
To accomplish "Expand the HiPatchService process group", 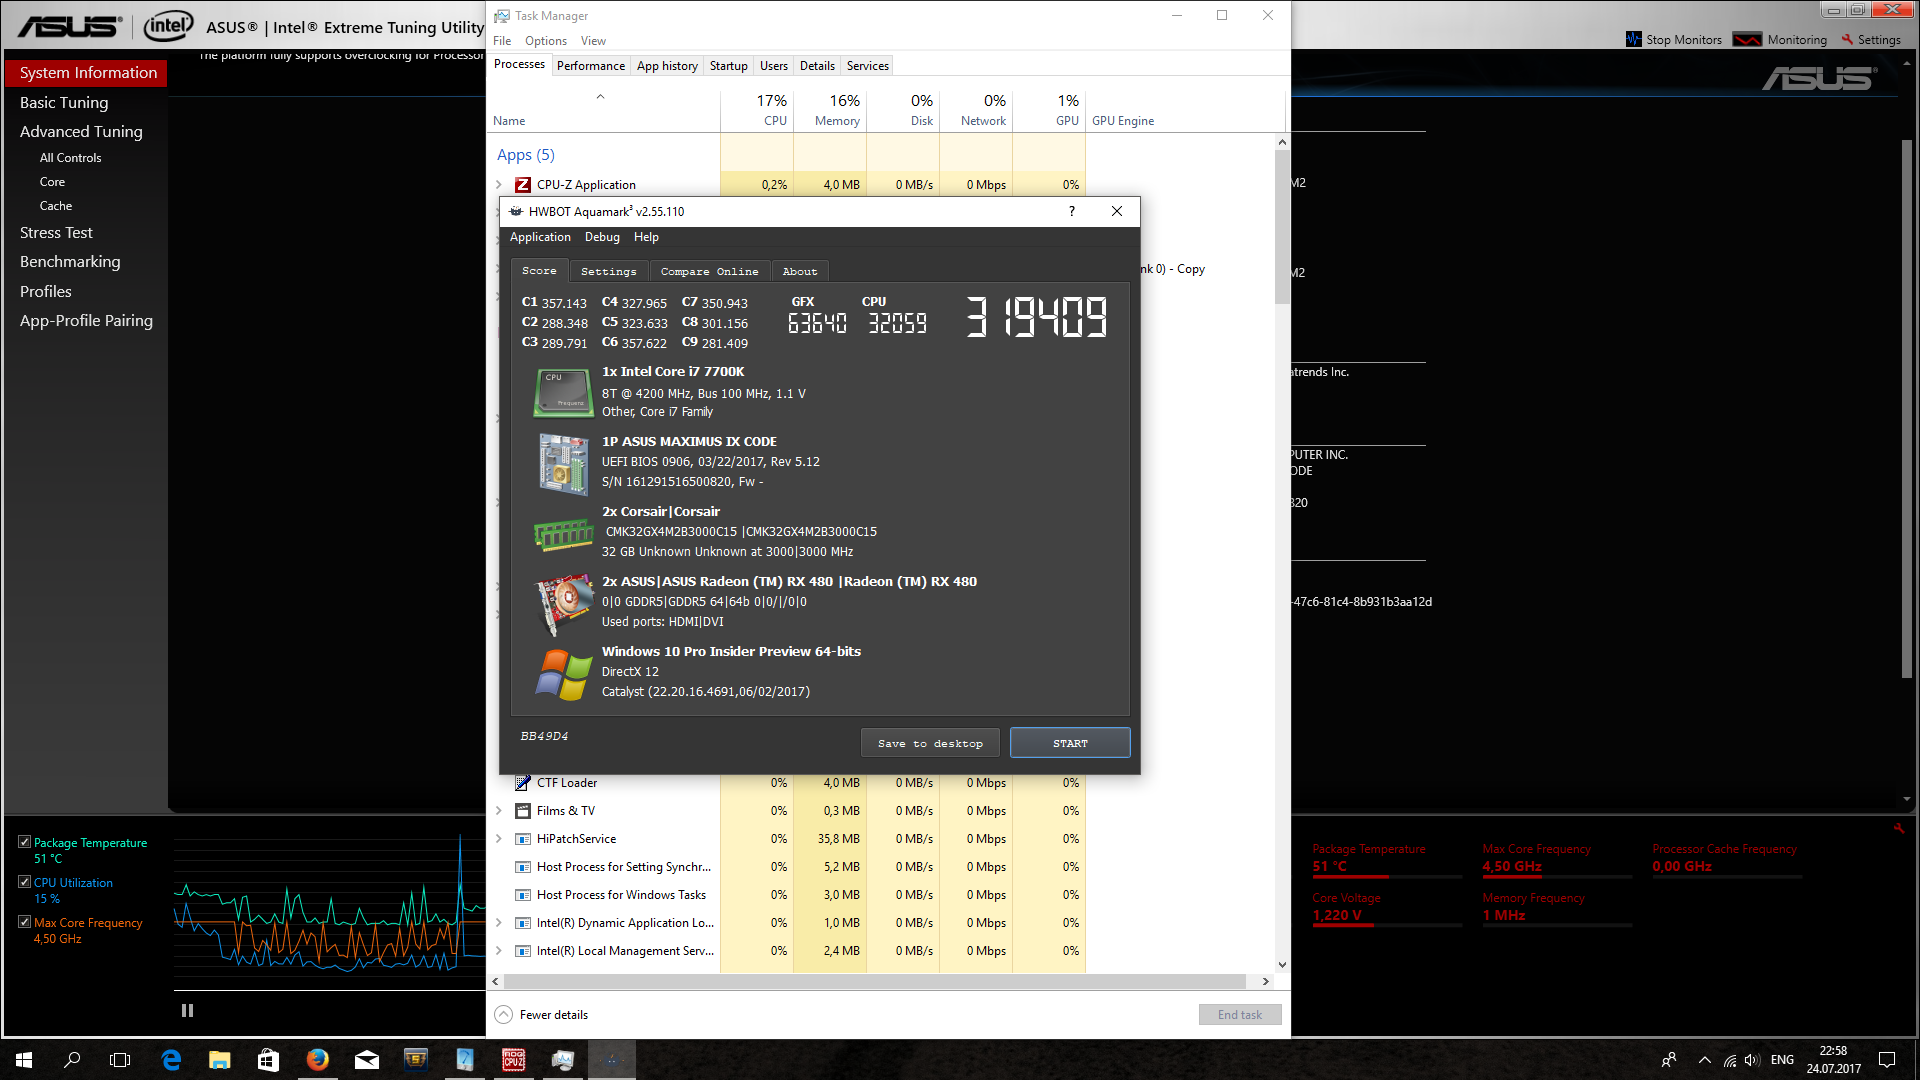I will click(499, 839).
